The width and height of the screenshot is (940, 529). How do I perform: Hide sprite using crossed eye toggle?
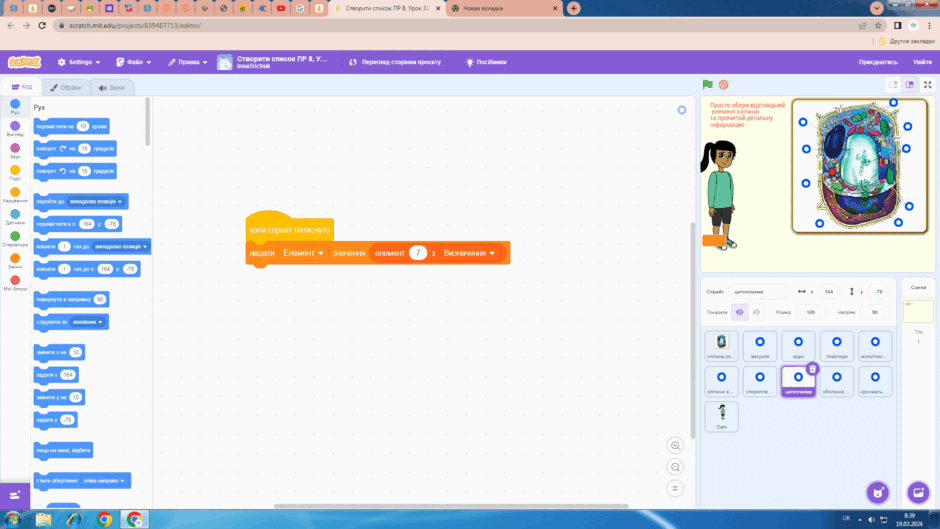coord(757,312)
